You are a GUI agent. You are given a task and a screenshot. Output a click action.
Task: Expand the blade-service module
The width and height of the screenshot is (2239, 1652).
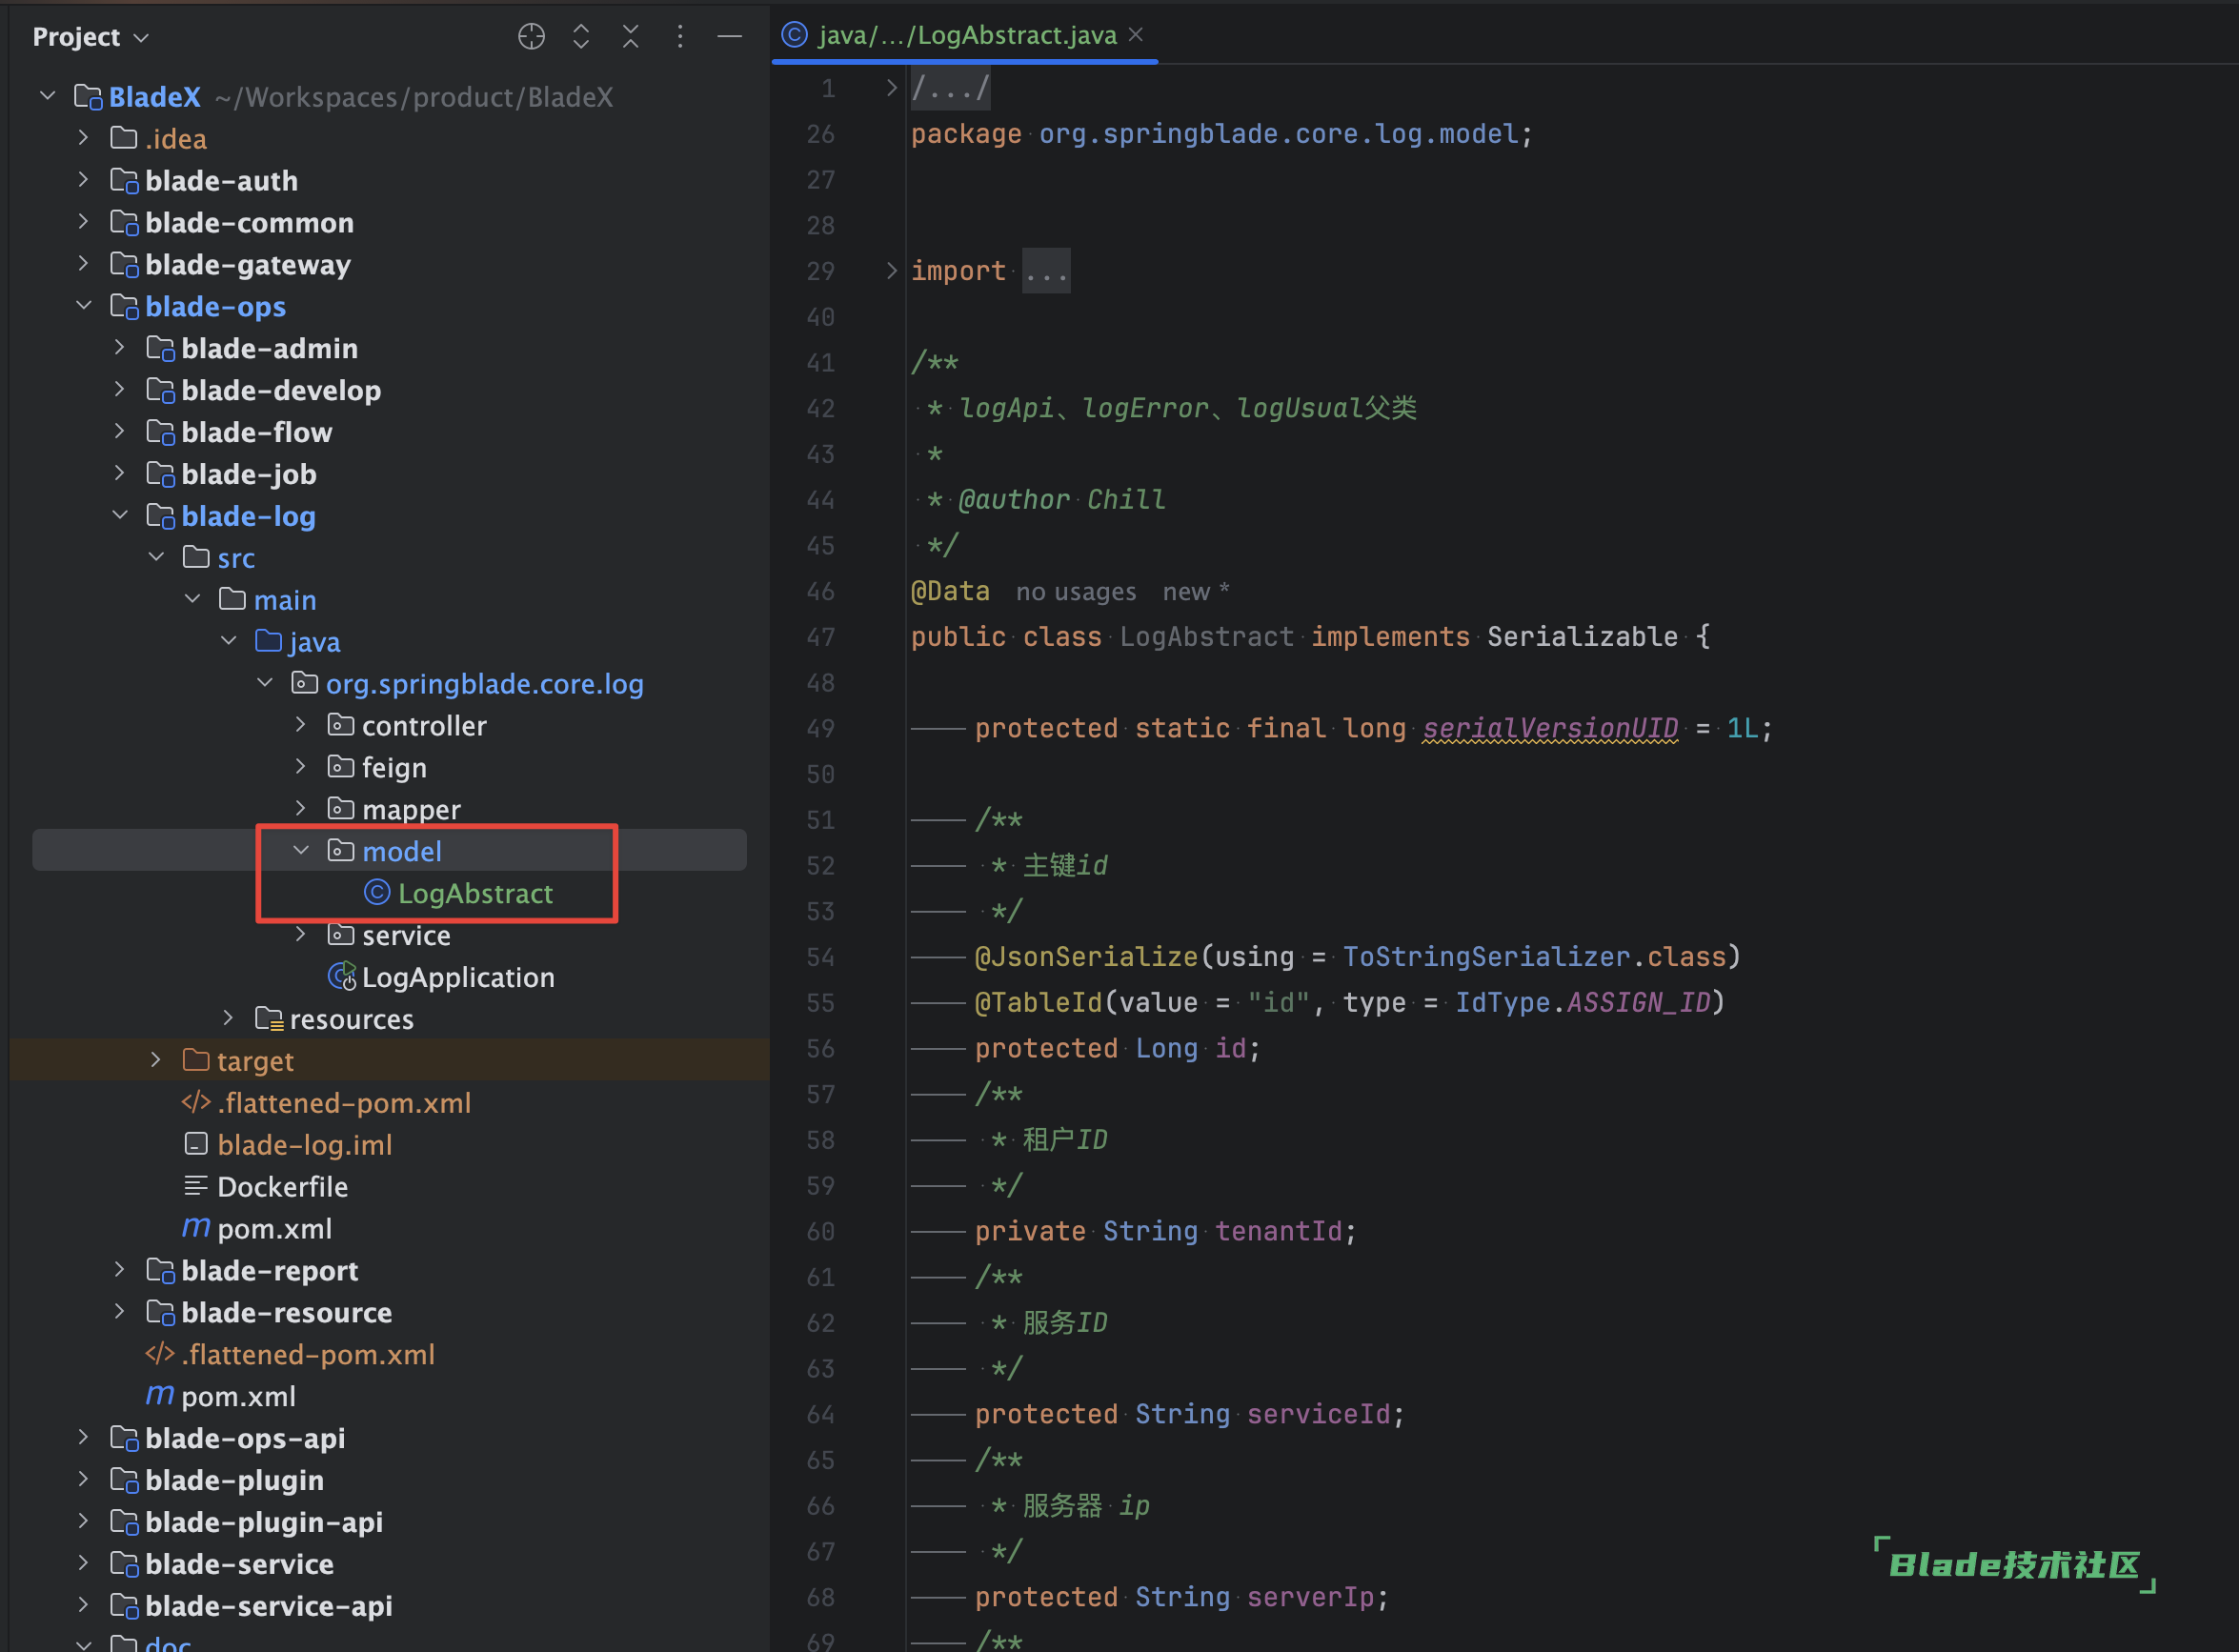click(x=84, y=1563)
